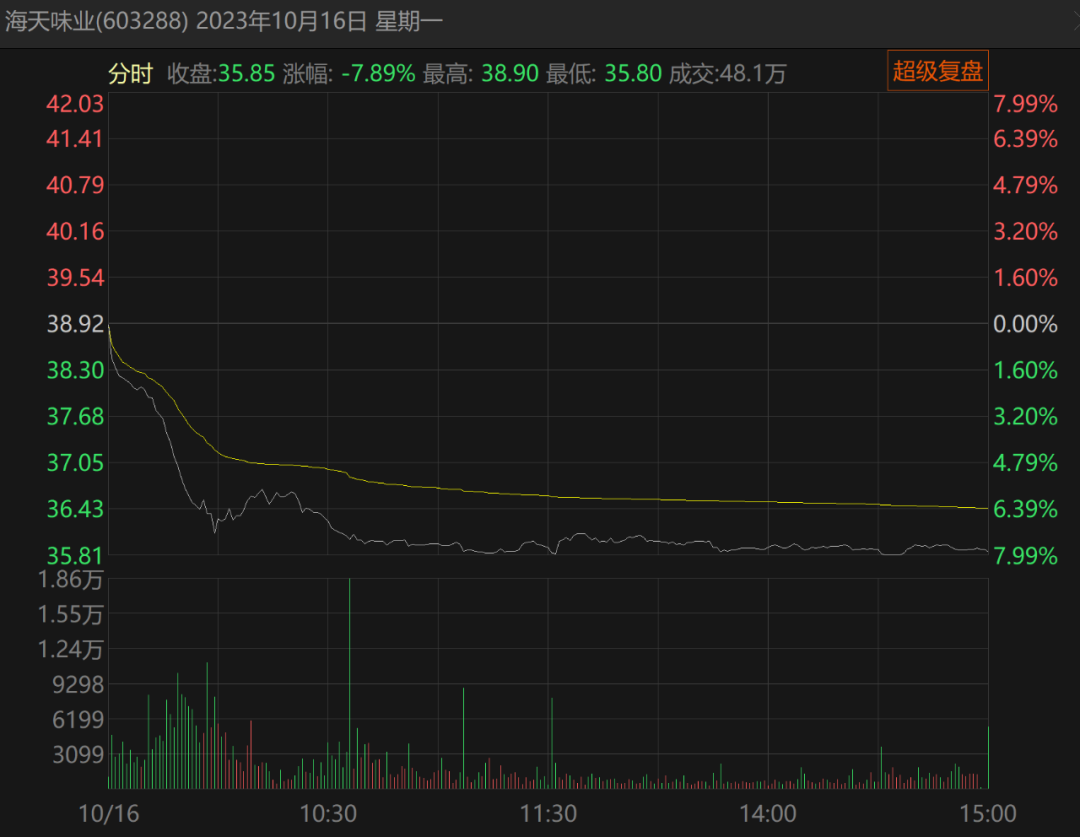Click the title 海天味业(603288)
The height and width of the screenshot is (837, 1080).
96,22
